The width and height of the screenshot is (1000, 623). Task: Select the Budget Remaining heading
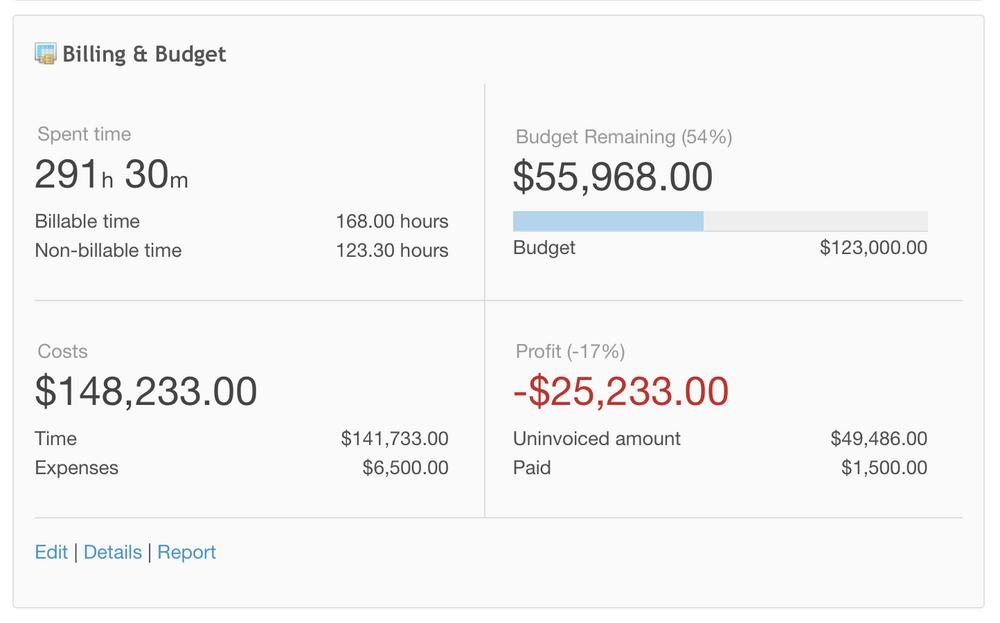pos(623,137)
